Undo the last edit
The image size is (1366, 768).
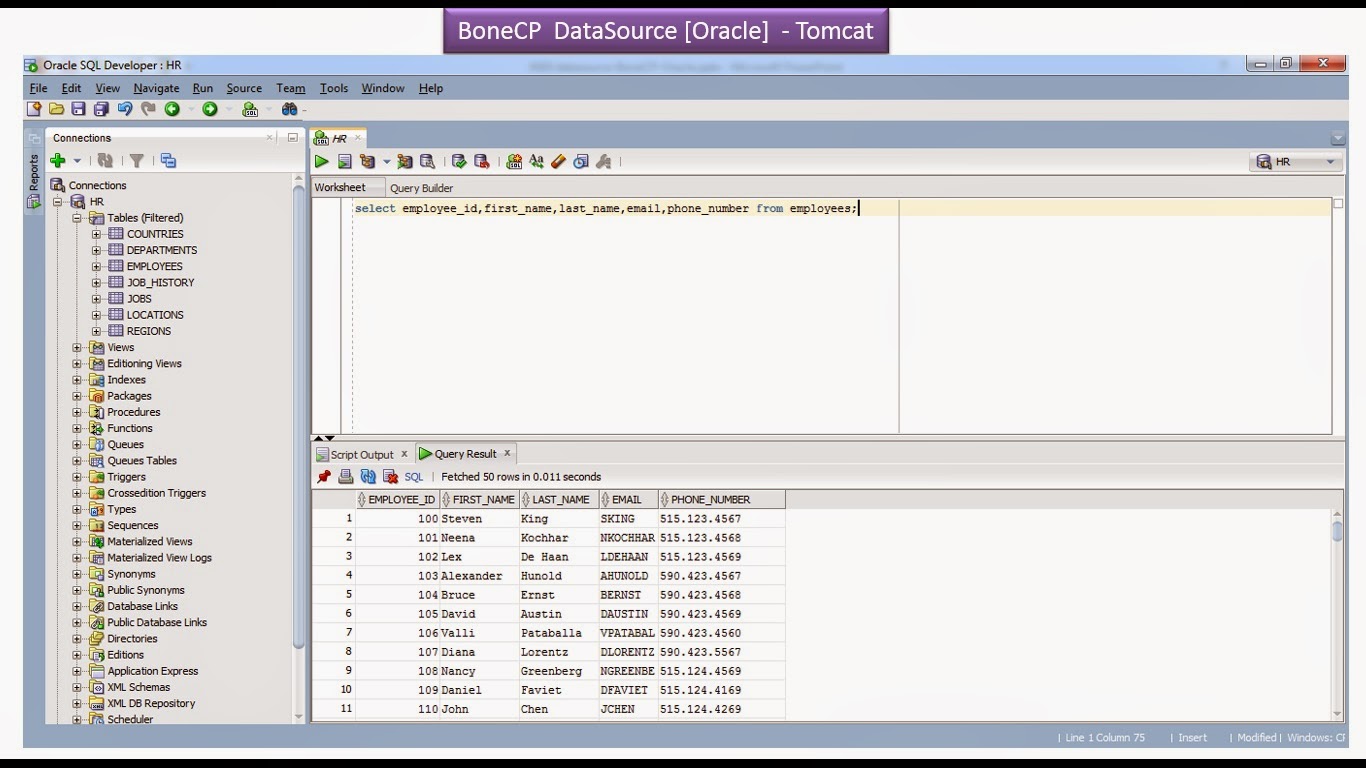125,109
